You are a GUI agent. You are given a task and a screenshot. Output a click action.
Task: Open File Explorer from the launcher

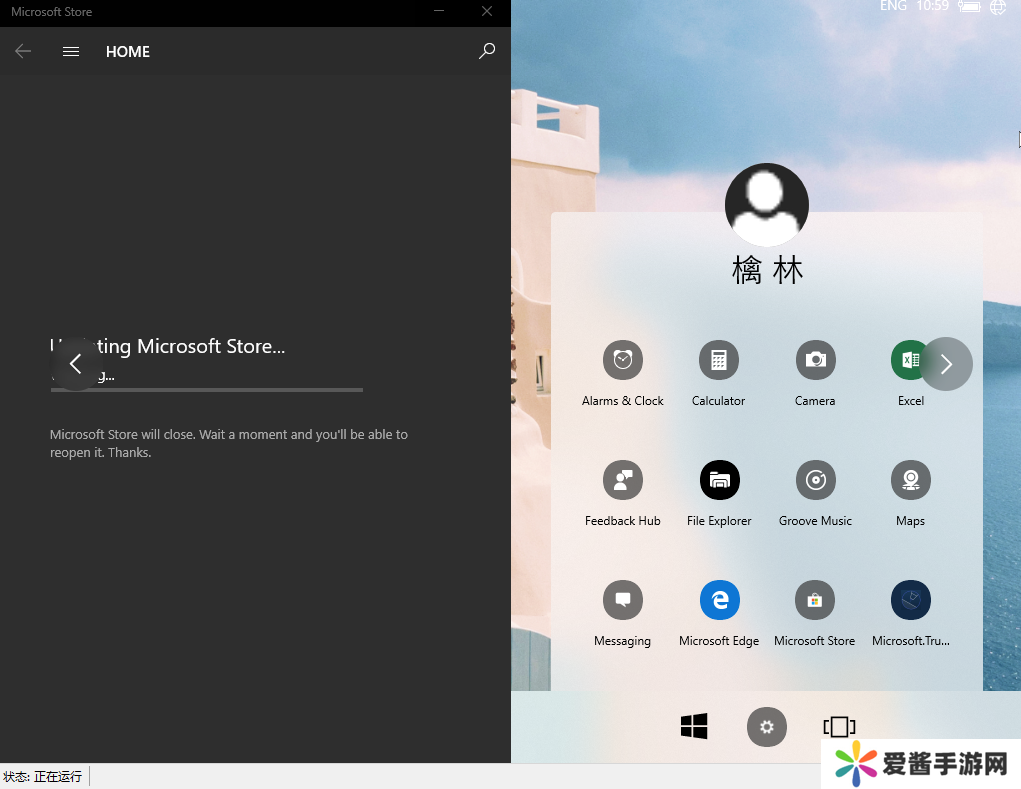(719, 481)
